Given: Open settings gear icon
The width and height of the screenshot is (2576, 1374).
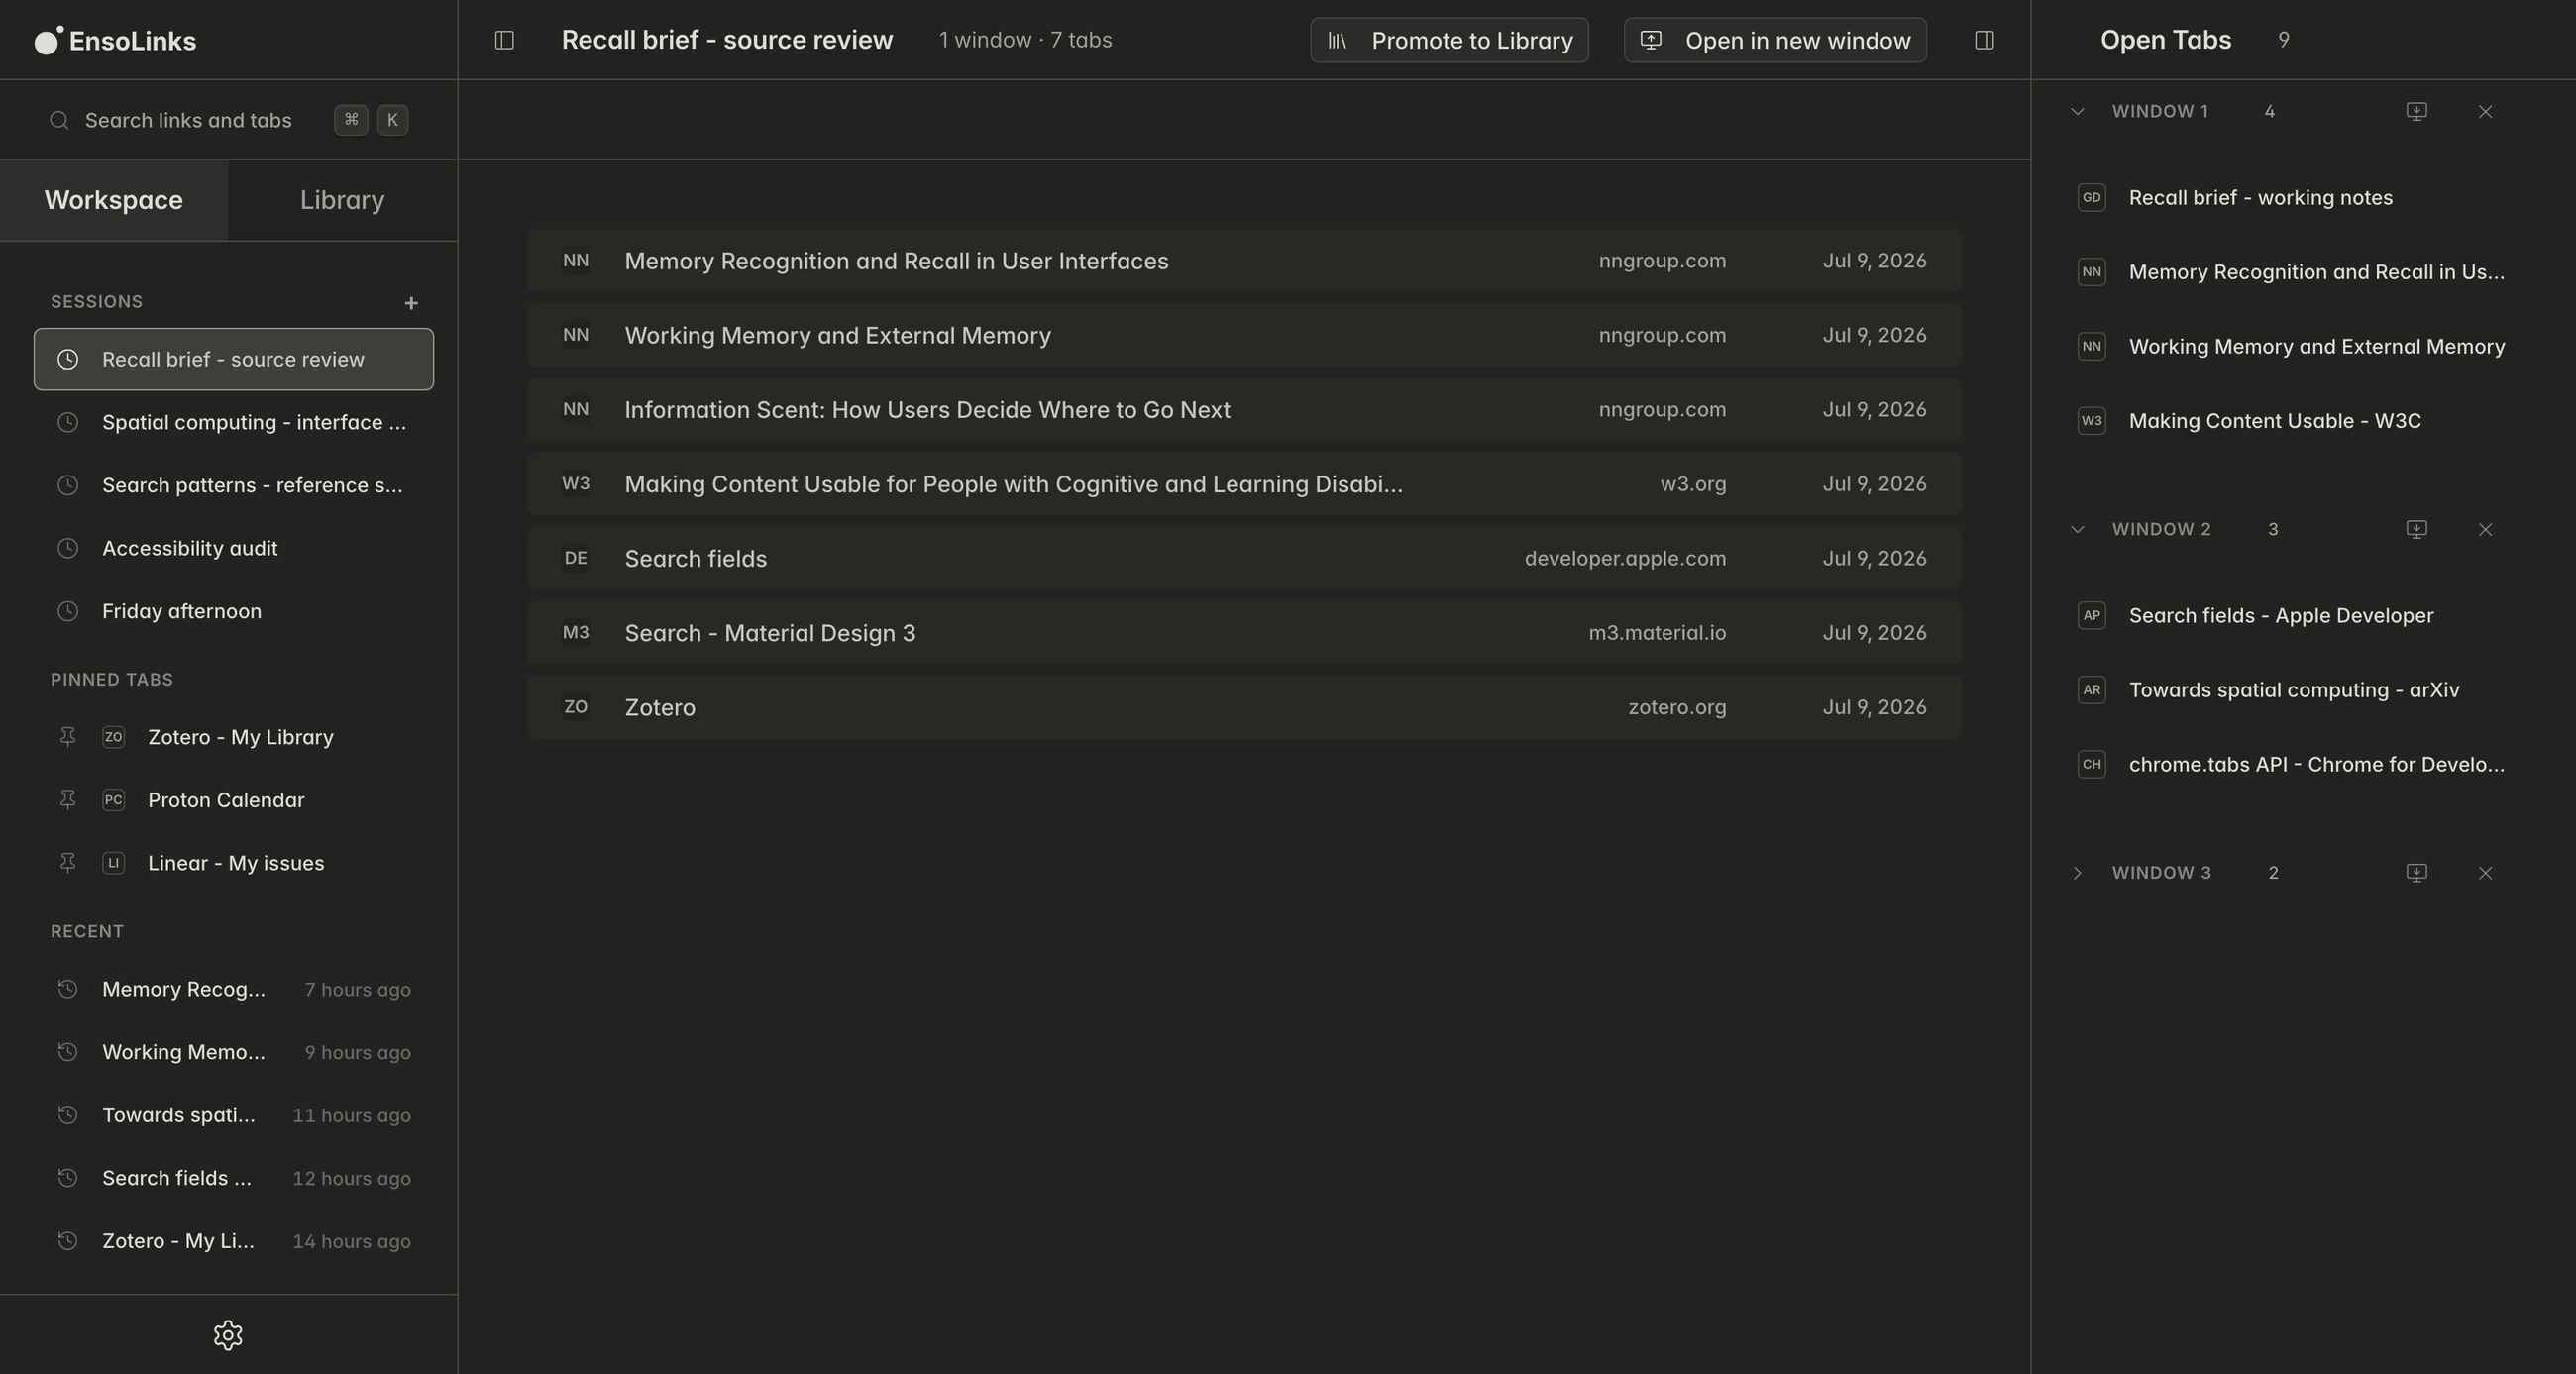Looking at the screenshot, I should (228, 1335).
